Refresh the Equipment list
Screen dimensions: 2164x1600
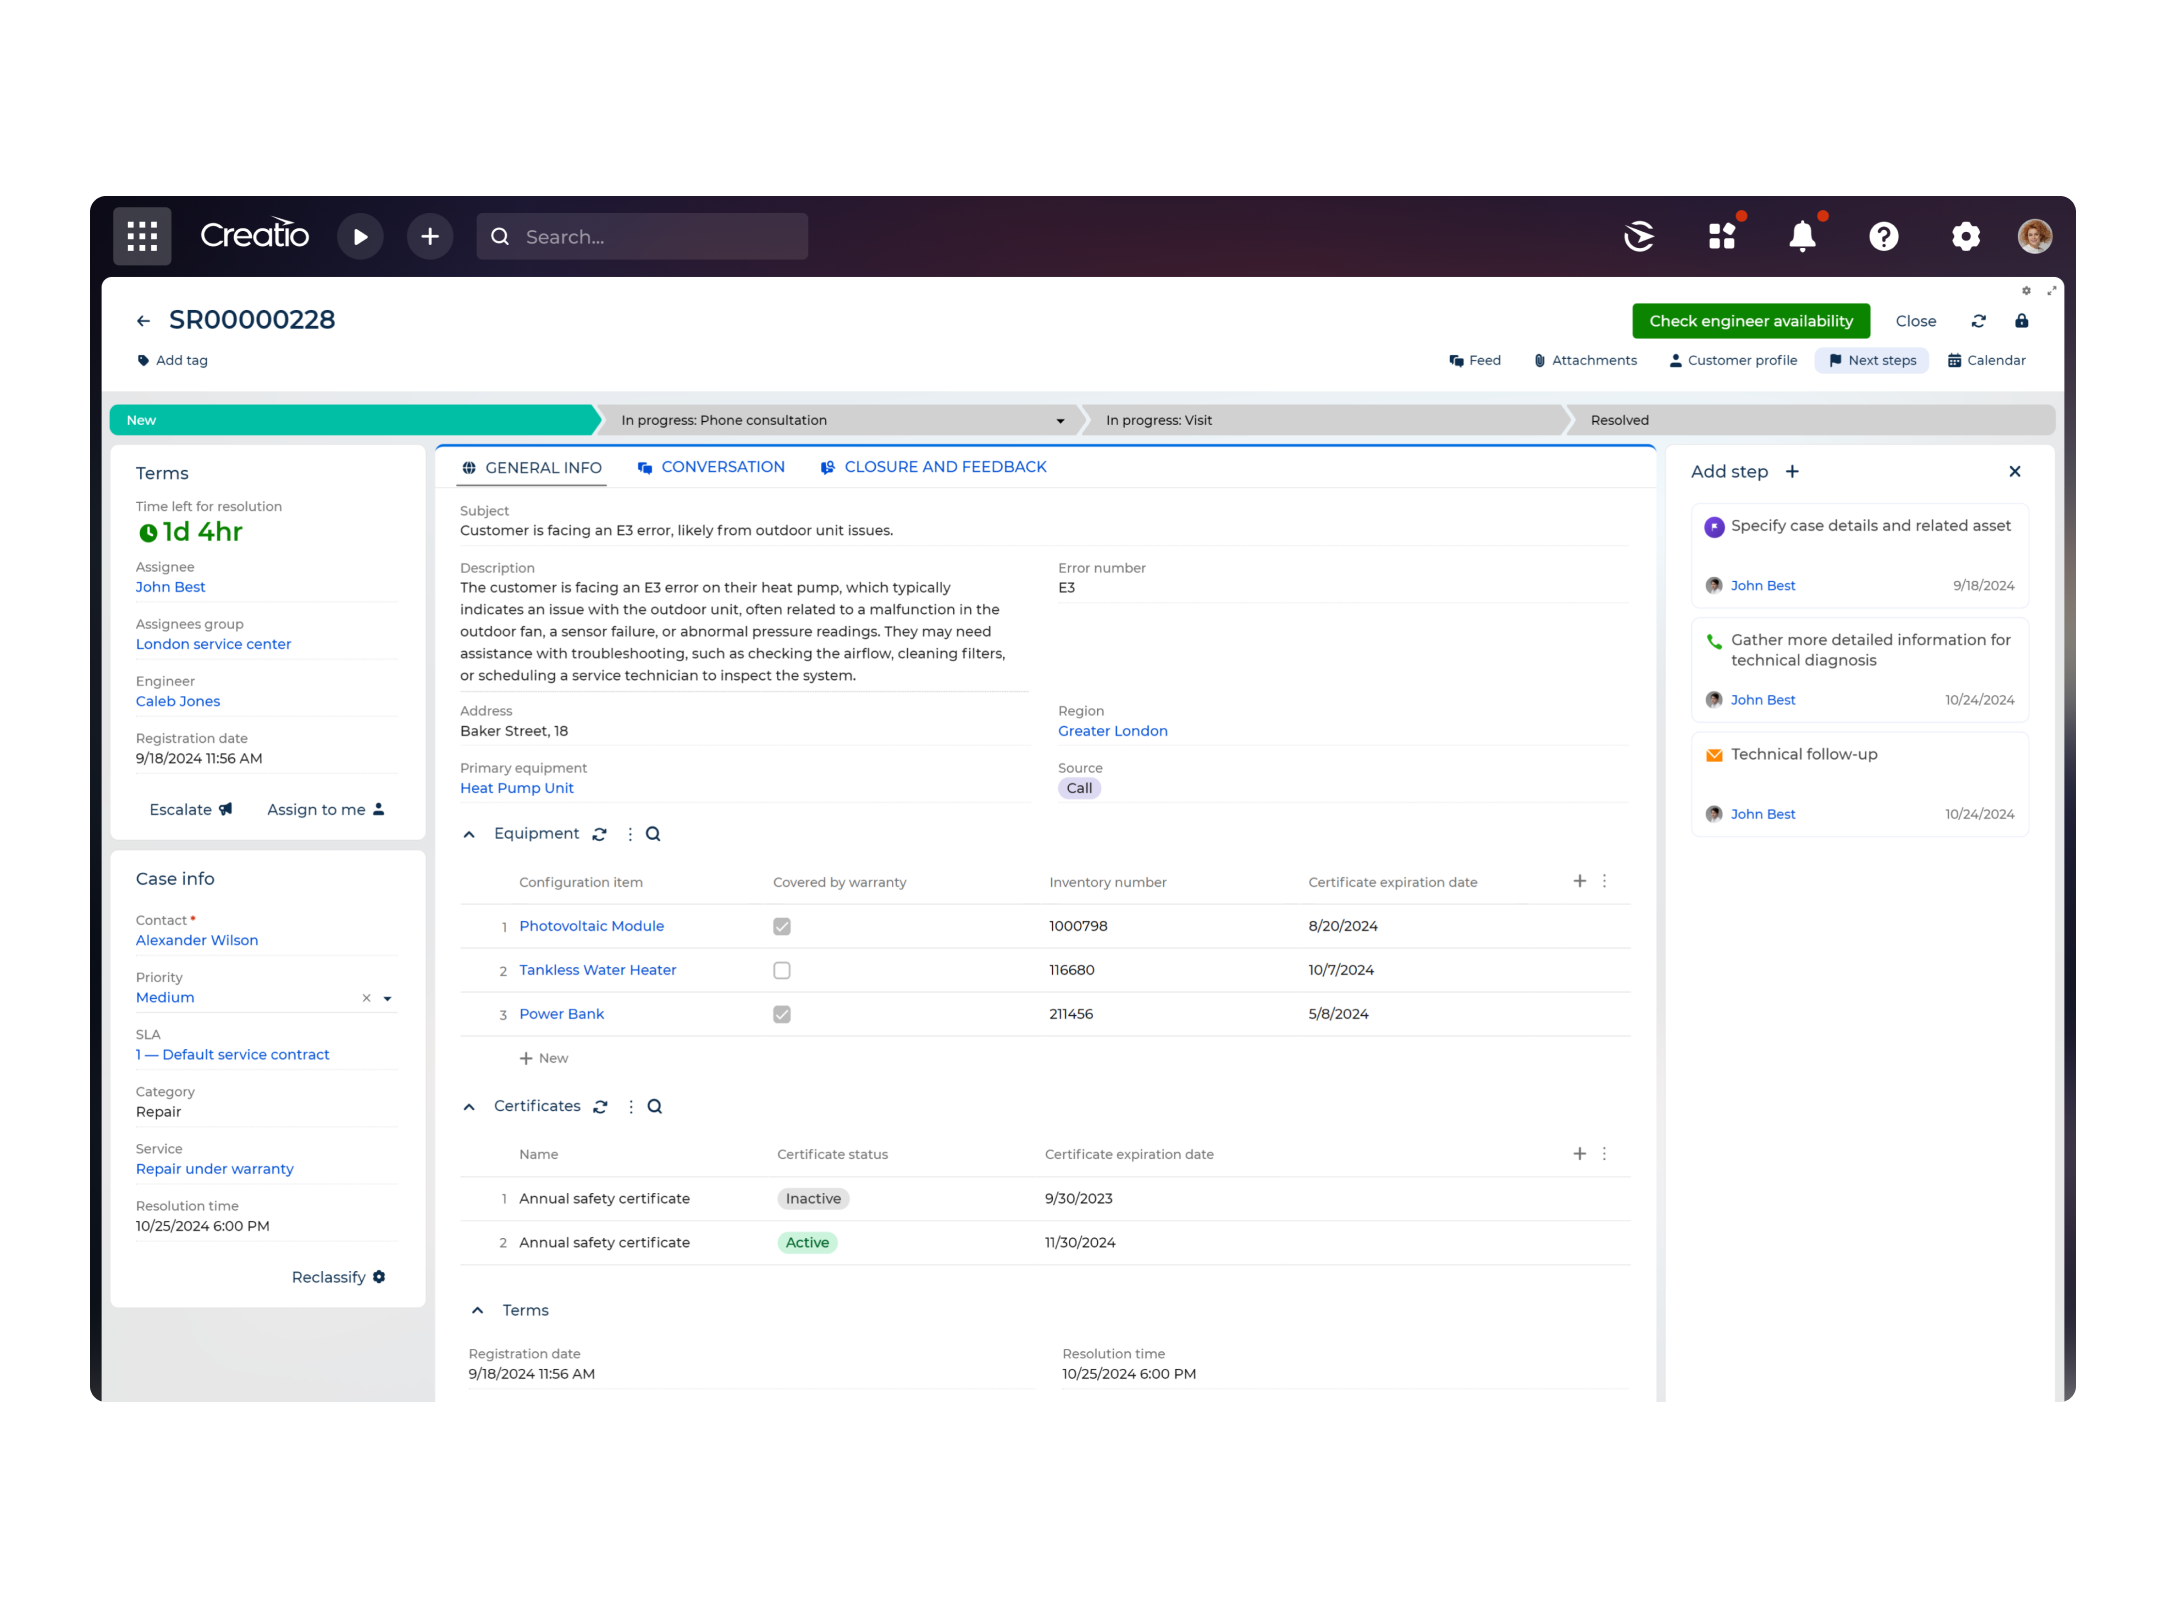pos(600,833)
